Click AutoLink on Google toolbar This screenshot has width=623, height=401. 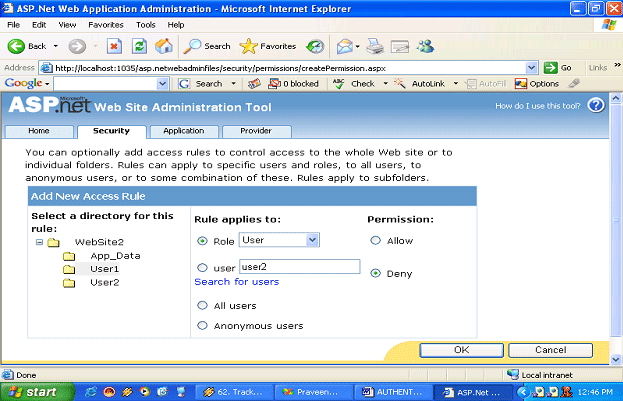[420, 84]
